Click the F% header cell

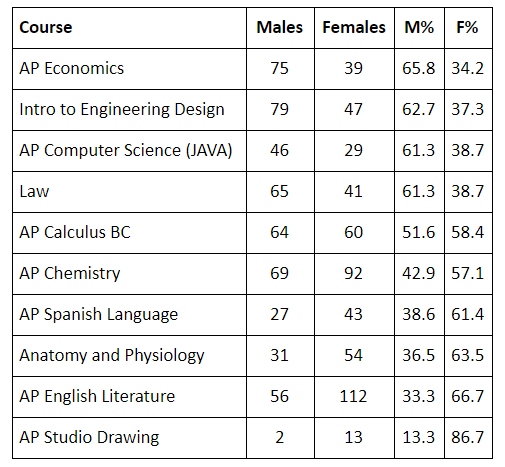coord(468,28)
